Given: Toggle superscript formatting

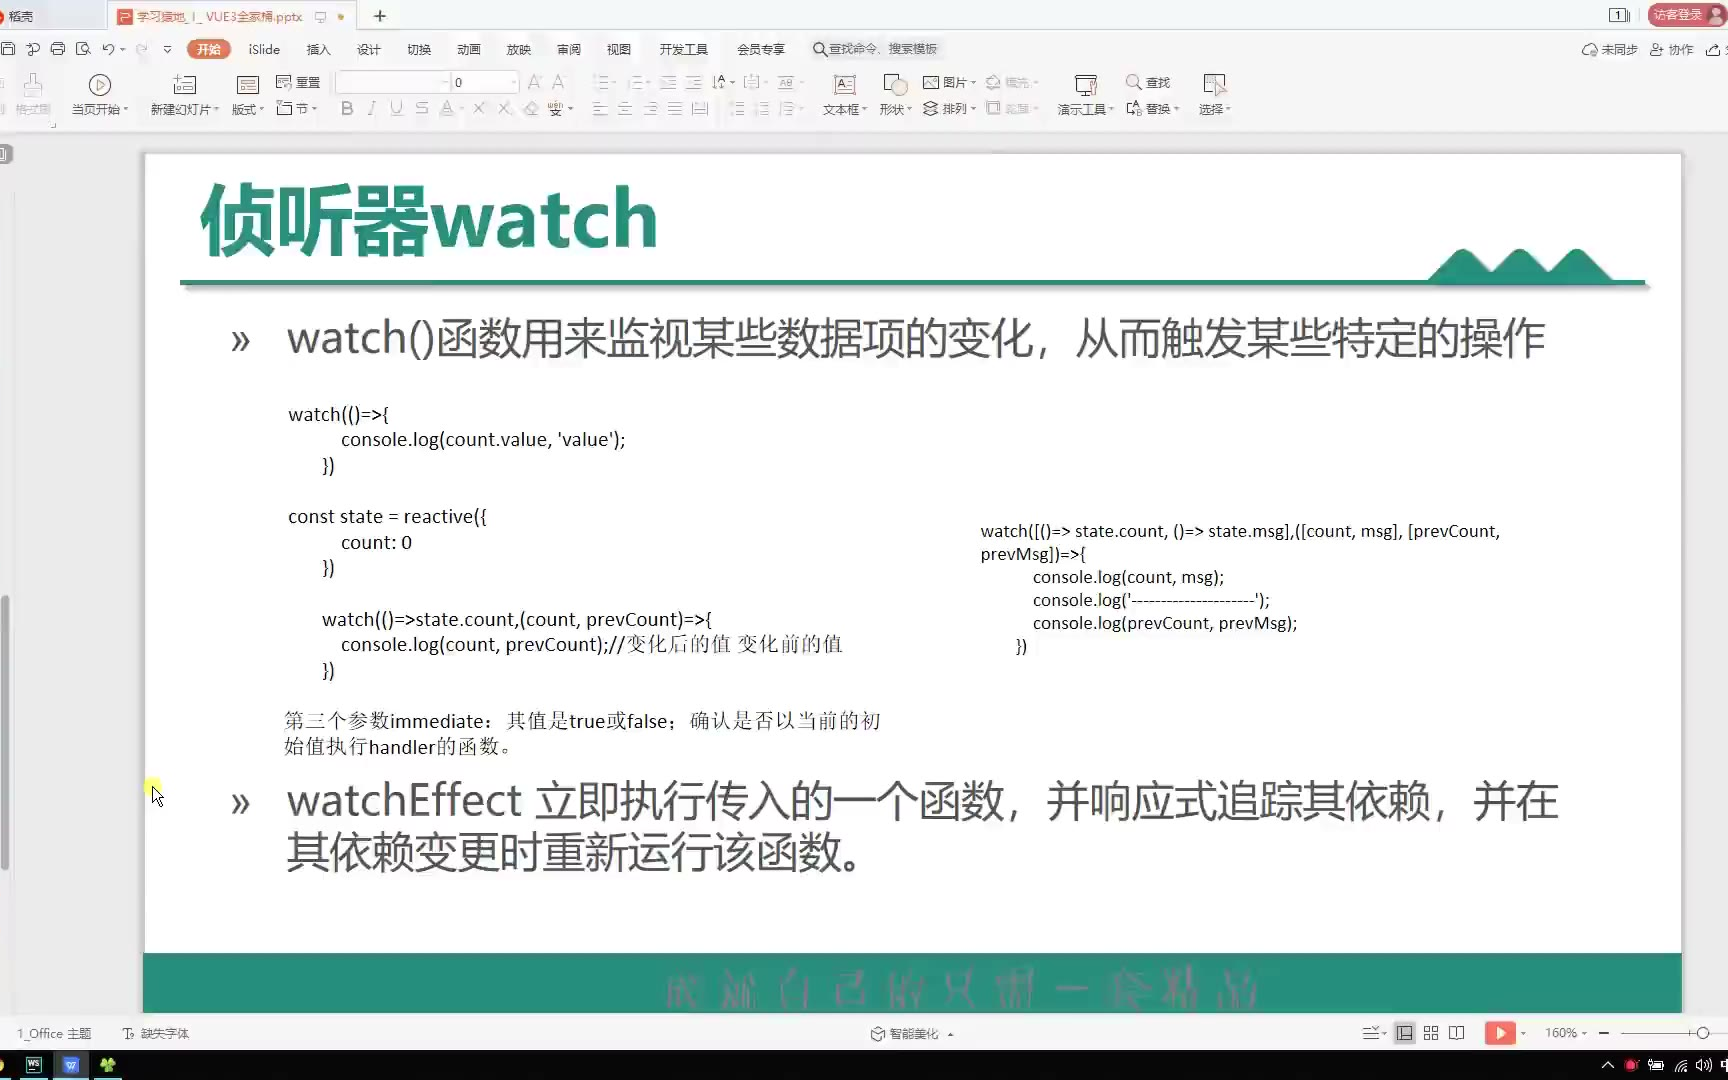Looking at the screenshot, I should (x=480, y=108).
